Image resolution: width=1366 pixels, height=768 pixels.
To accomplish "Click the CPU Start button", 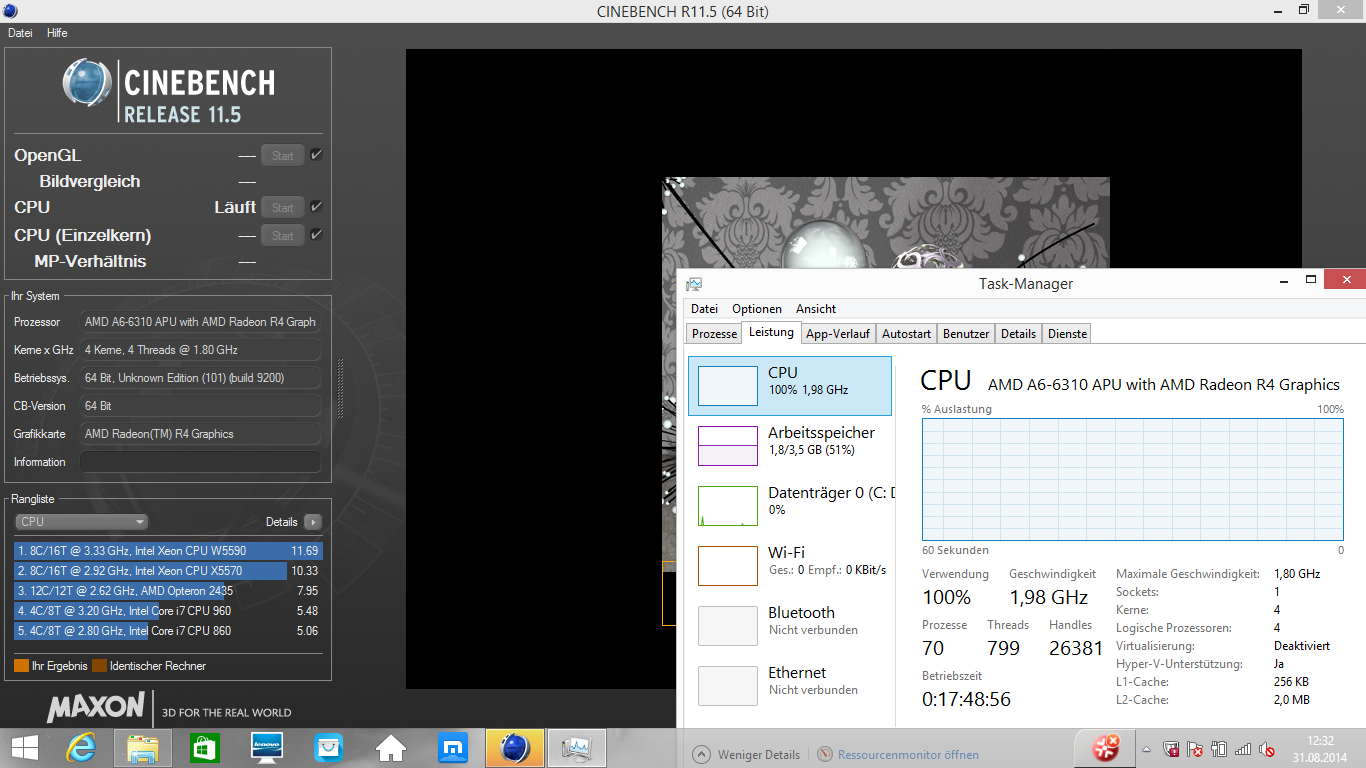I will [x=283, y=207].
